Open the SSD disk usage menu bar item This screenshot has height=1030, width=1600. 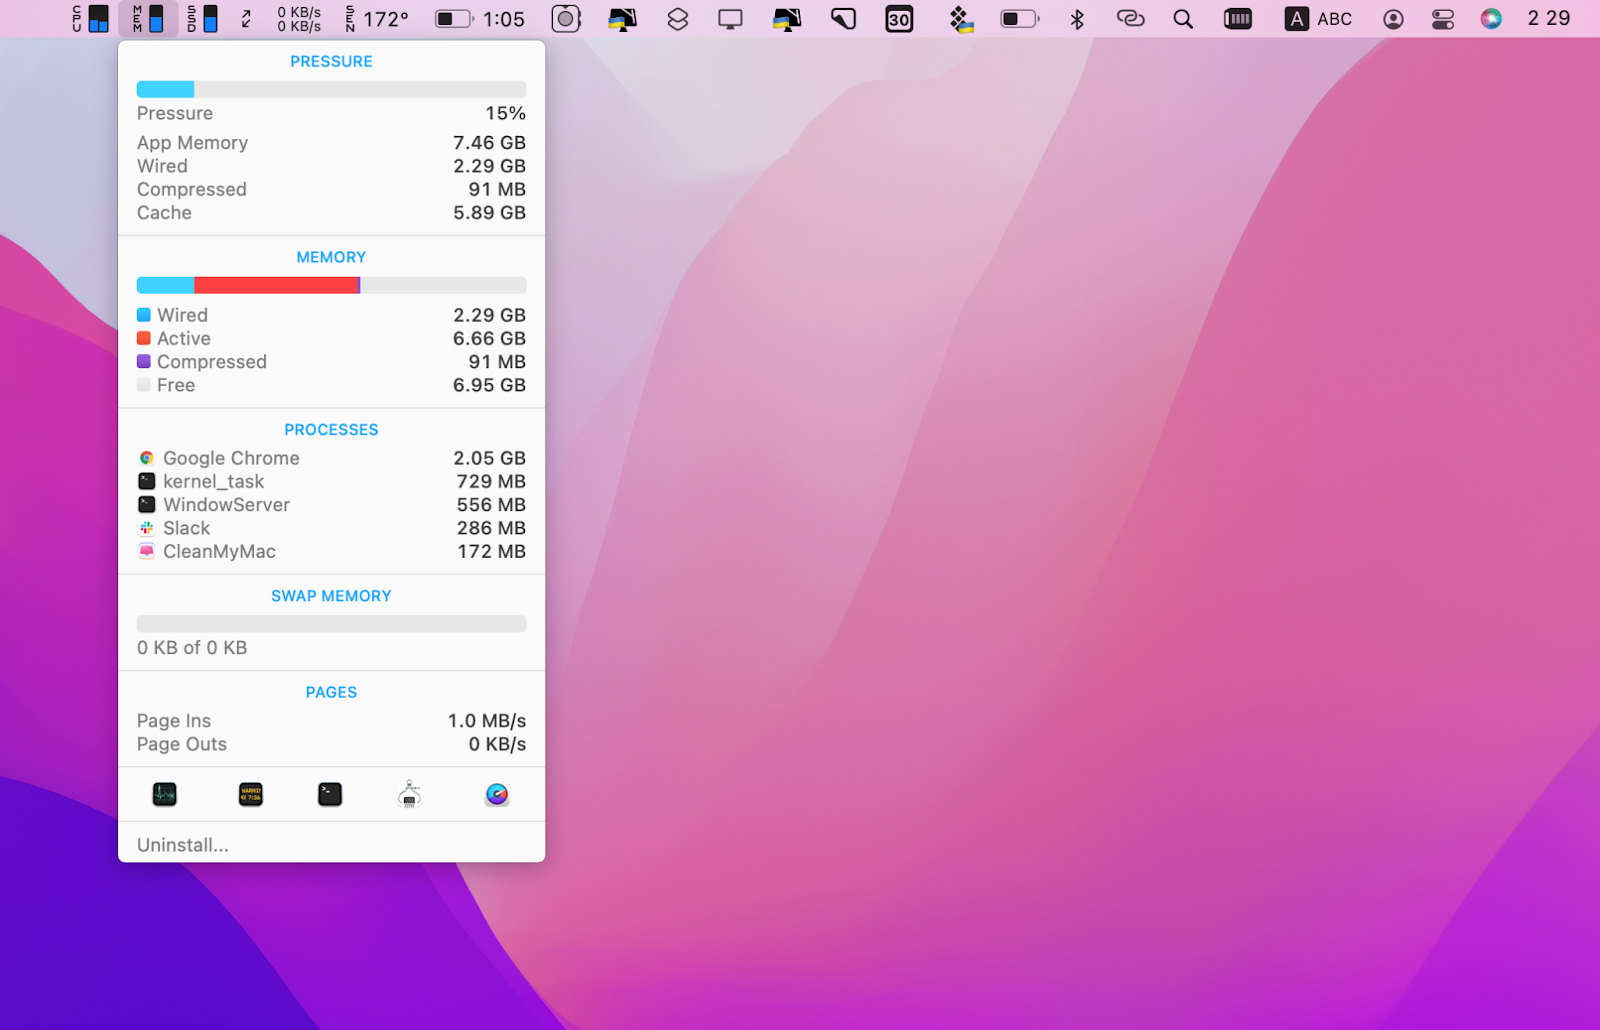202,19
